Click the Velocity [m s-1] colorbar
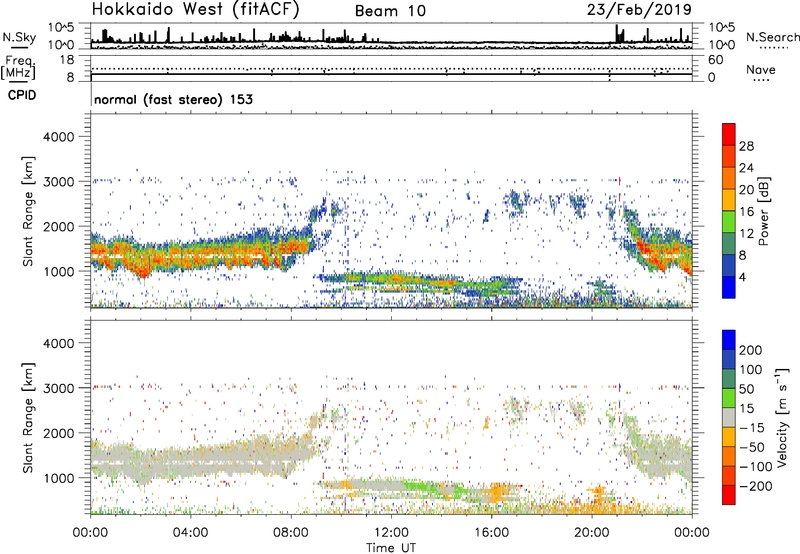 pyautogui.click(x=729, y=417)
